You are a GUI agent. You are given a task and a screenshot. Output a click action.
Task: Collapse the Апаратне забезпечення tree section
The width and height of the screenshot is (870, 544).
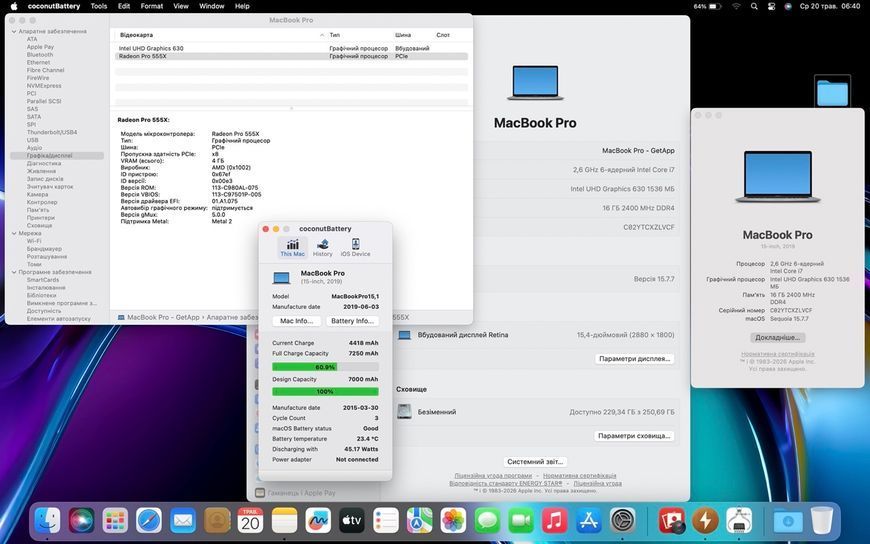coord(14,32)
